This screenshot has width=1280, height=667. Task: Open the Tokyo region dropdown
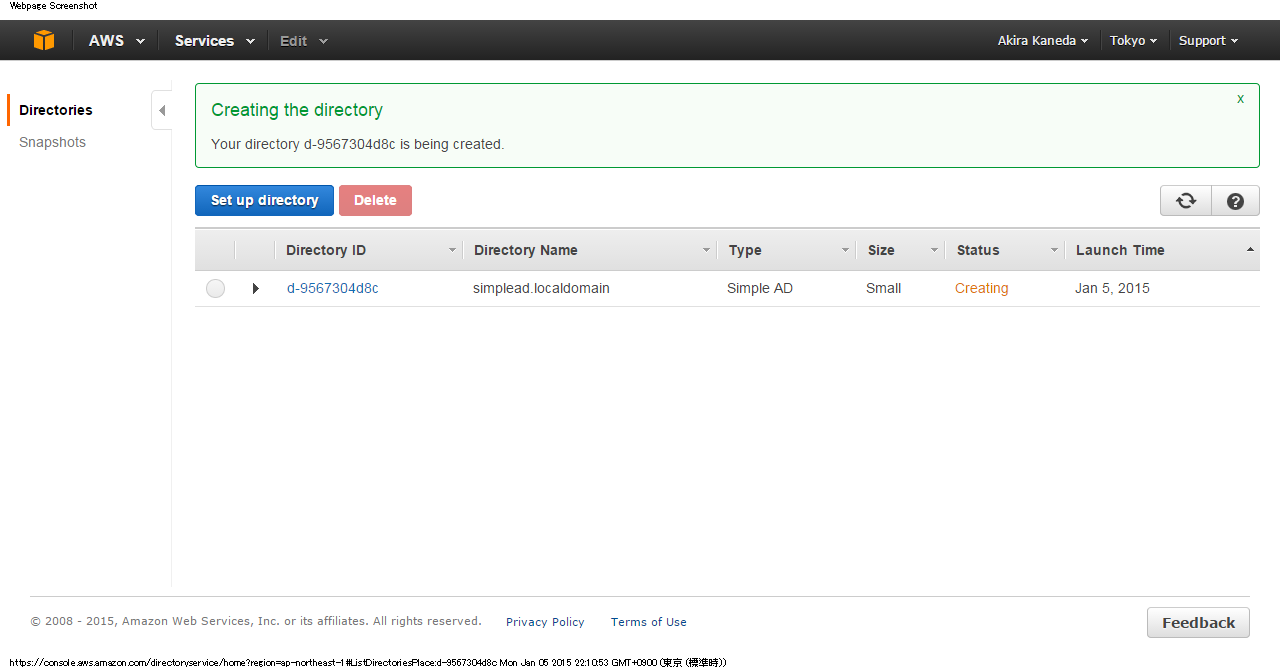tap(1133, 41)
